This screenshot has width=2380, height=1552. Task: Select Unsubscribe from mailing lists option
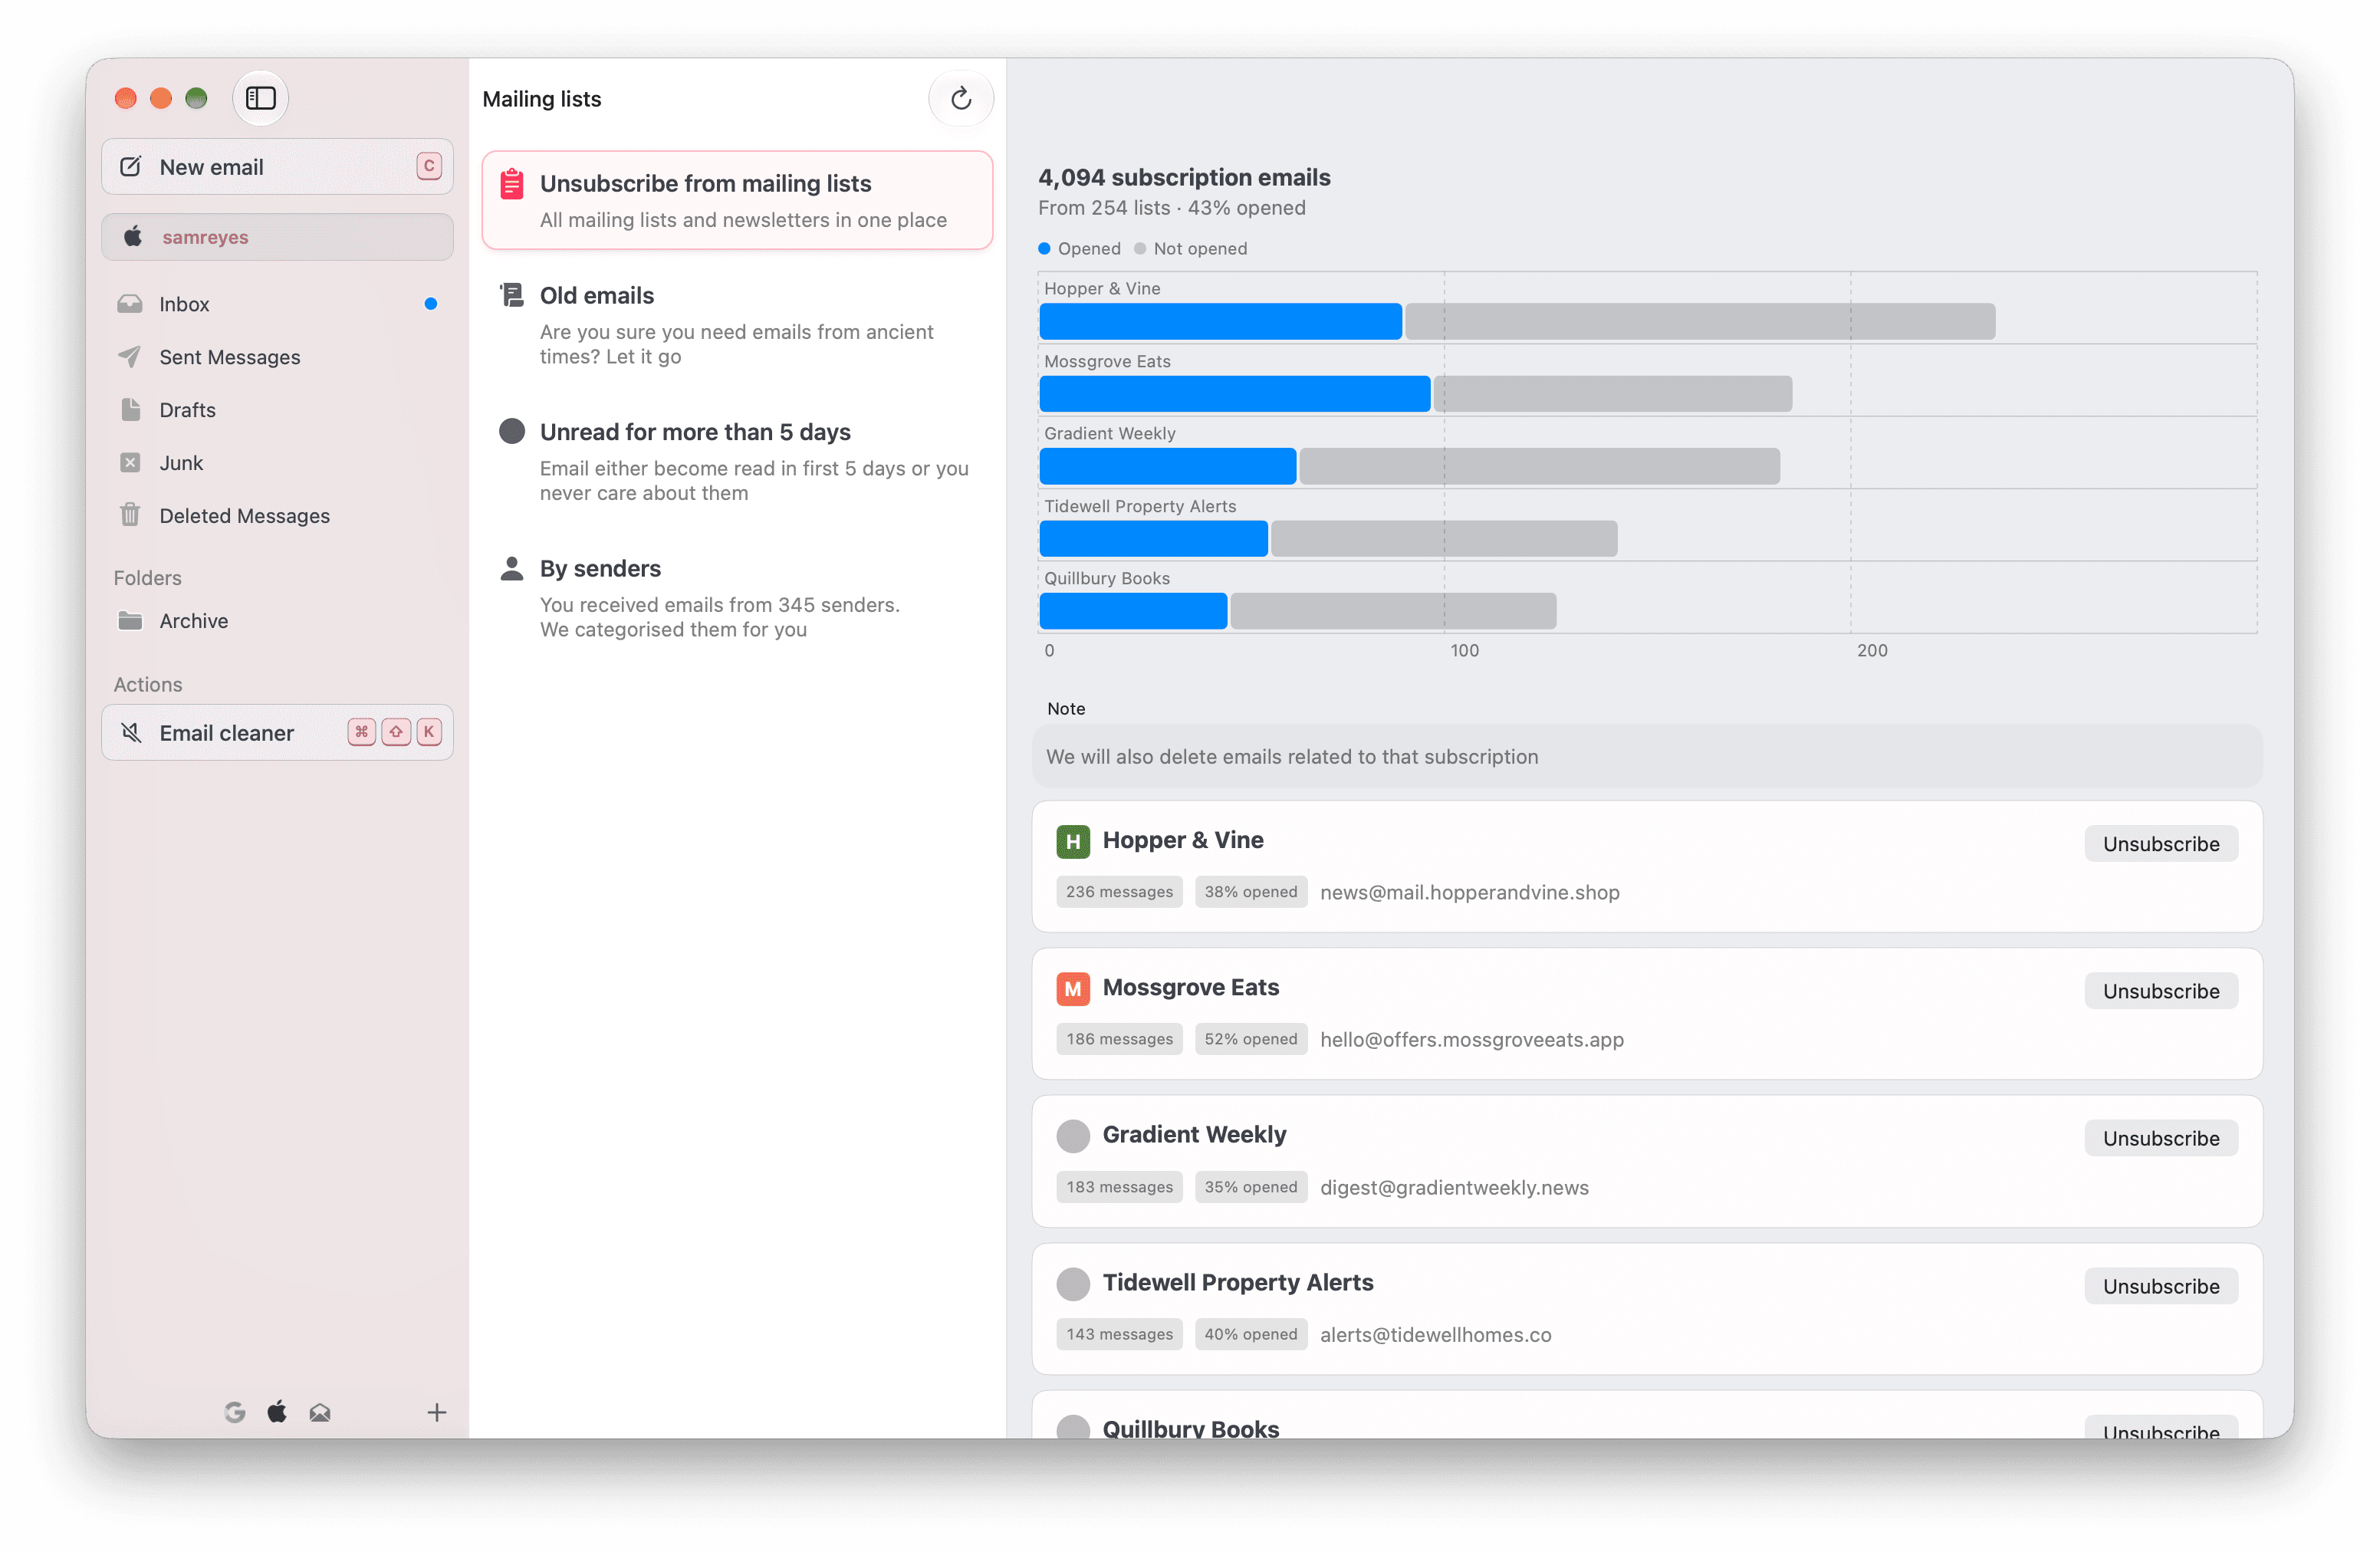point(737,200)
